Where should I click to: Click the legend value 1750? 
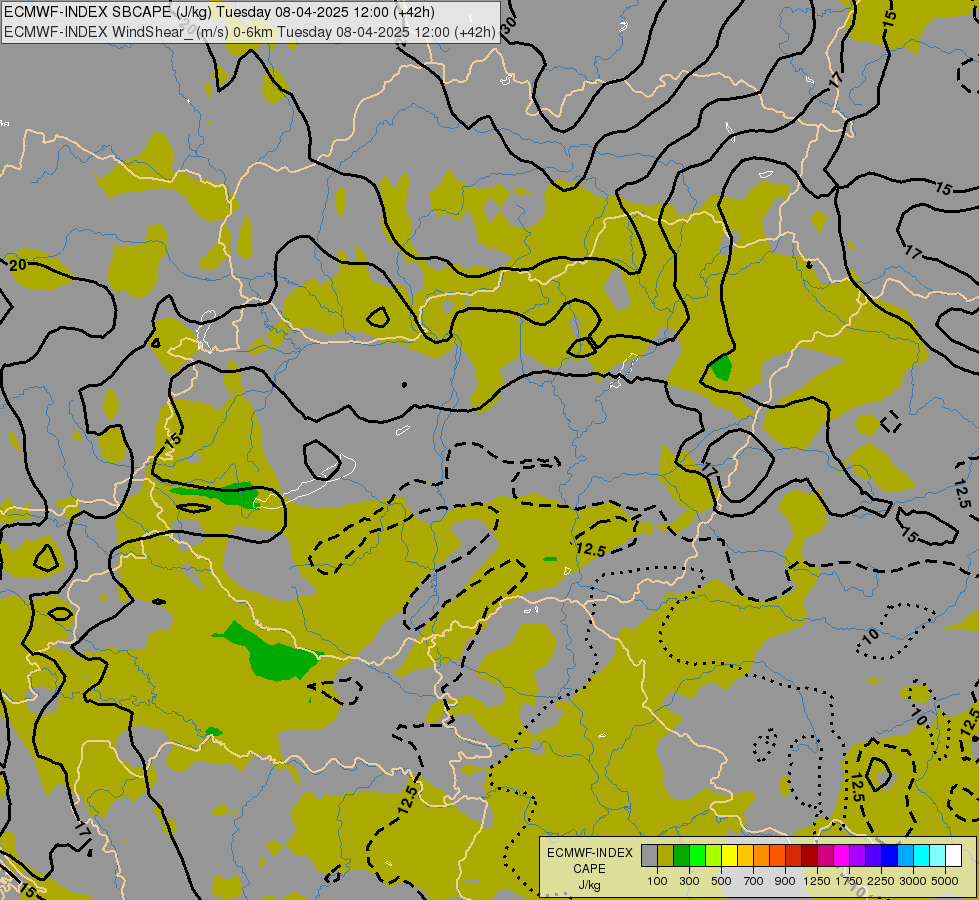(849, 881)
